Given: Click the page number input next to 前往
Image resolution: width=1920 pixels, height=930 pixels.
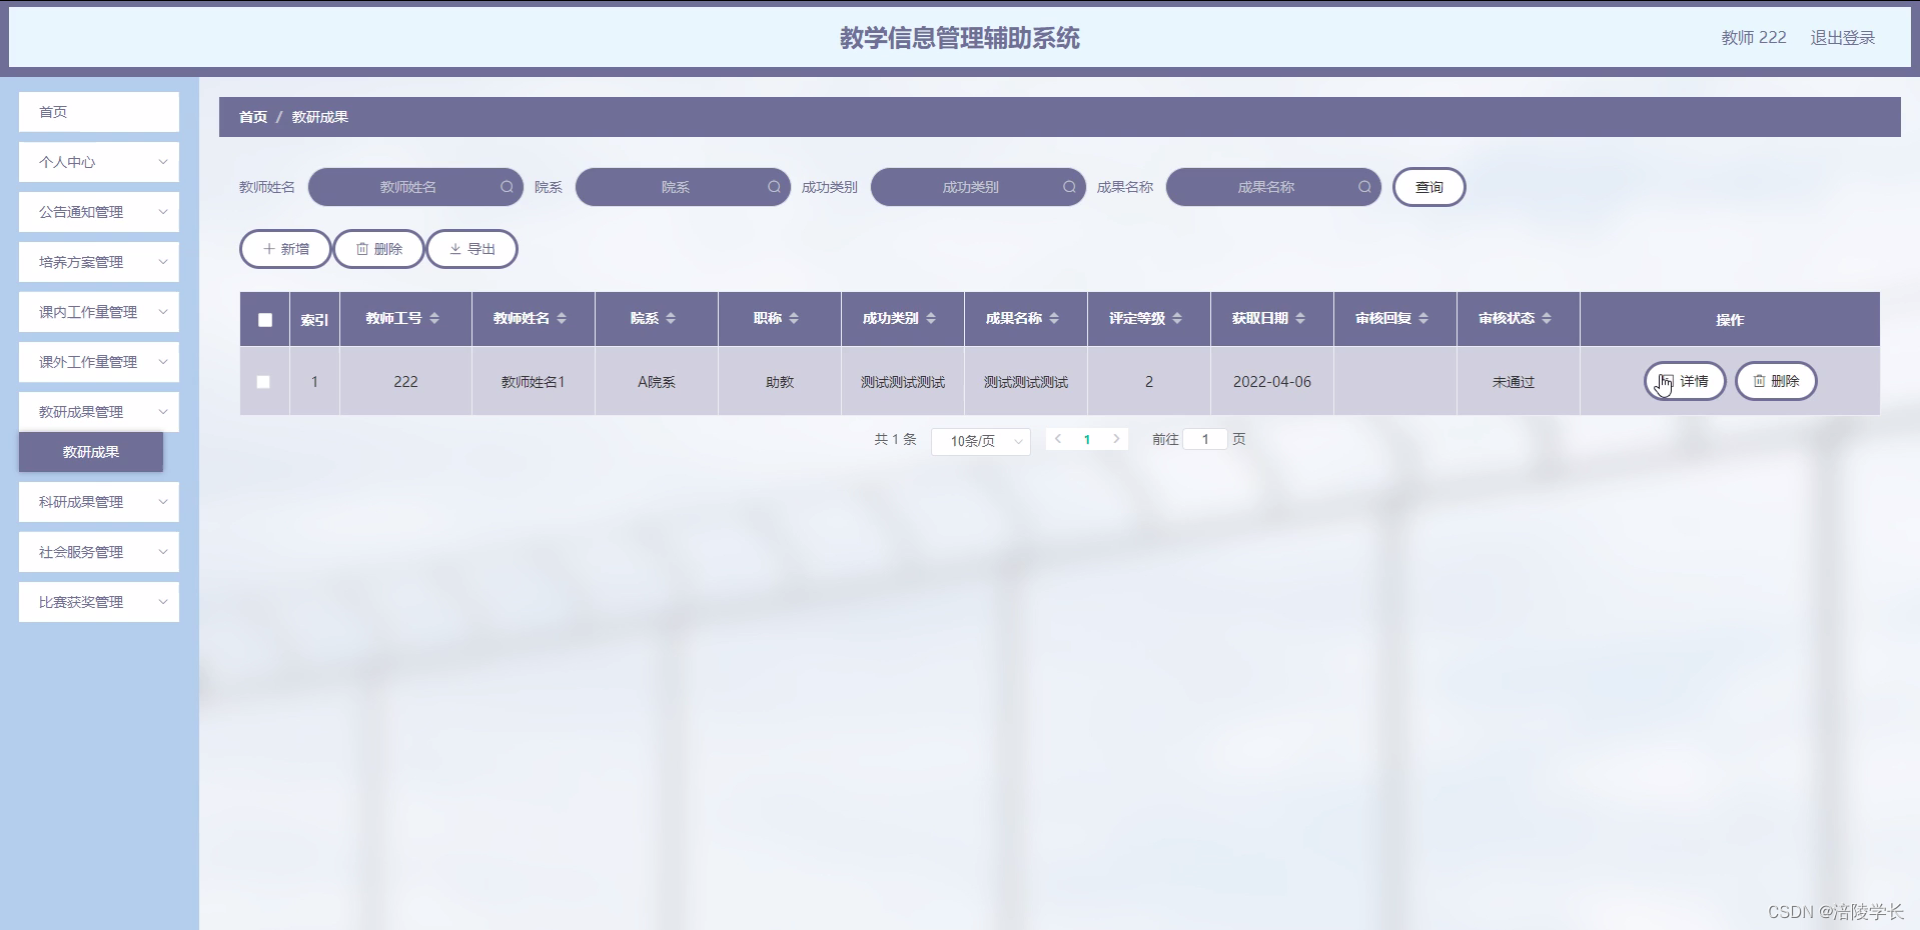Looking at the screenshot, I should pos(1205,439).
